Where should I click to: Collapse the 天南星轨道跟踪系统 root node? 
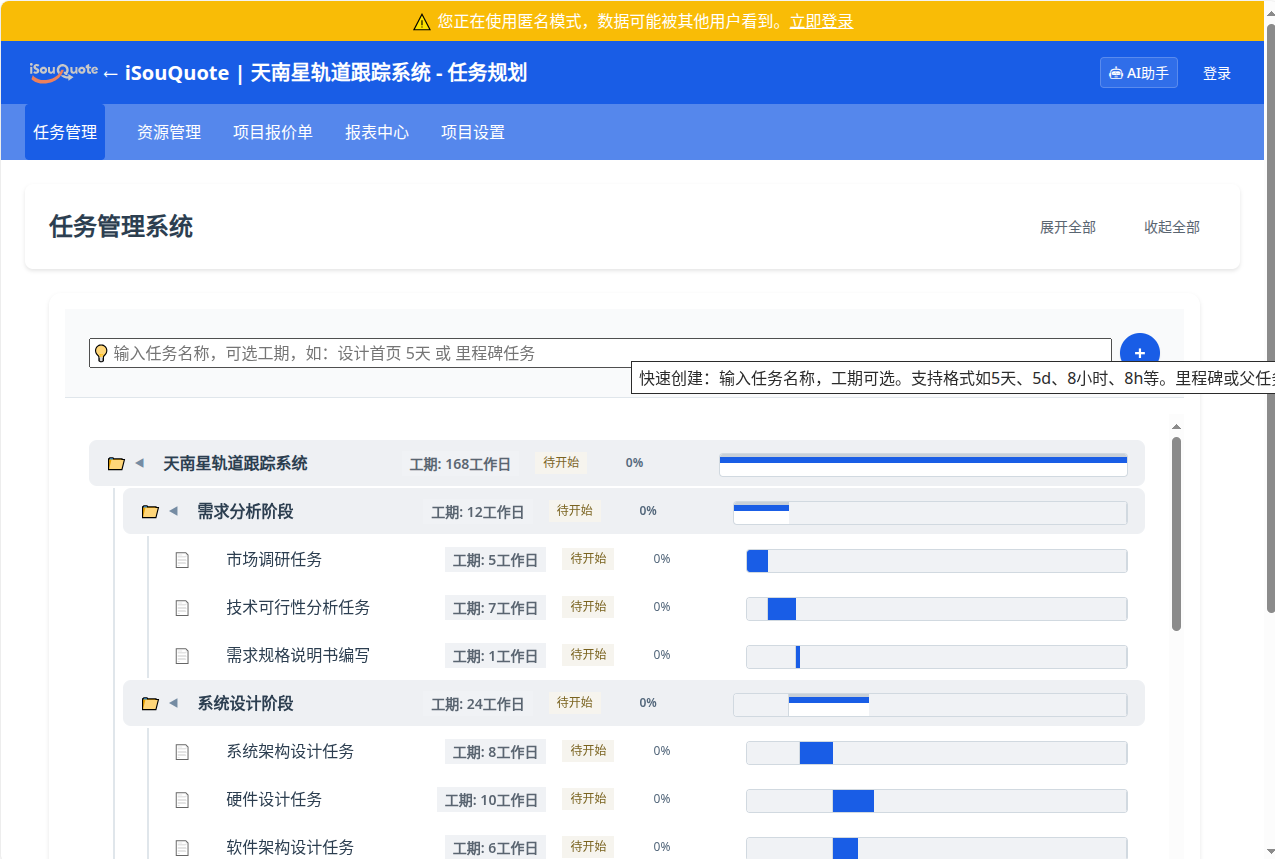click(x=140, y=463)
